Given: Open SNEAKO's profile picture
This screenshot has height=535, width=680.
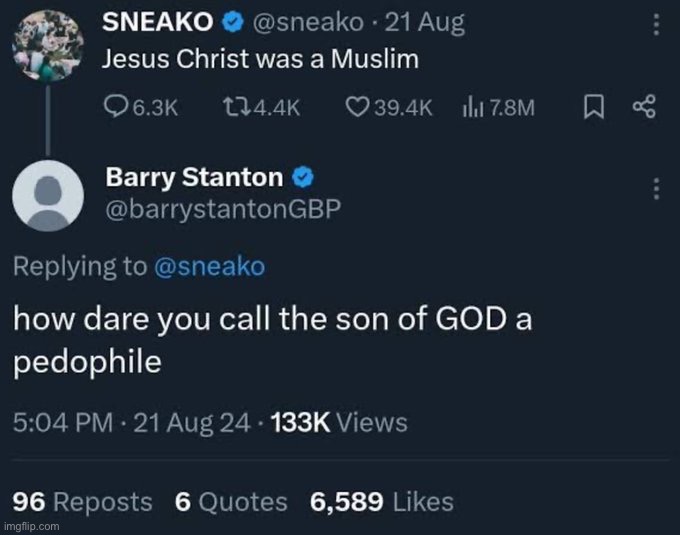Looking at the screenshot, I should (x=45, y=39).
